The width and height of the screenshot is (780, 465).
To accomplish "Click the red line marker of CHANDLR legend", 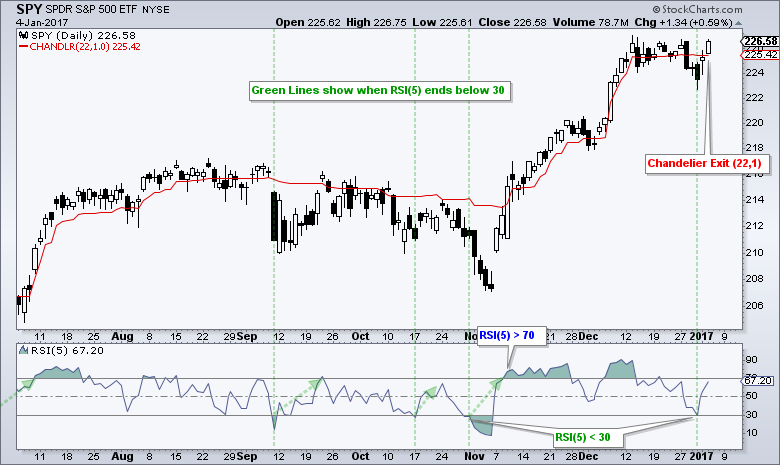I will tap(23, 46).
